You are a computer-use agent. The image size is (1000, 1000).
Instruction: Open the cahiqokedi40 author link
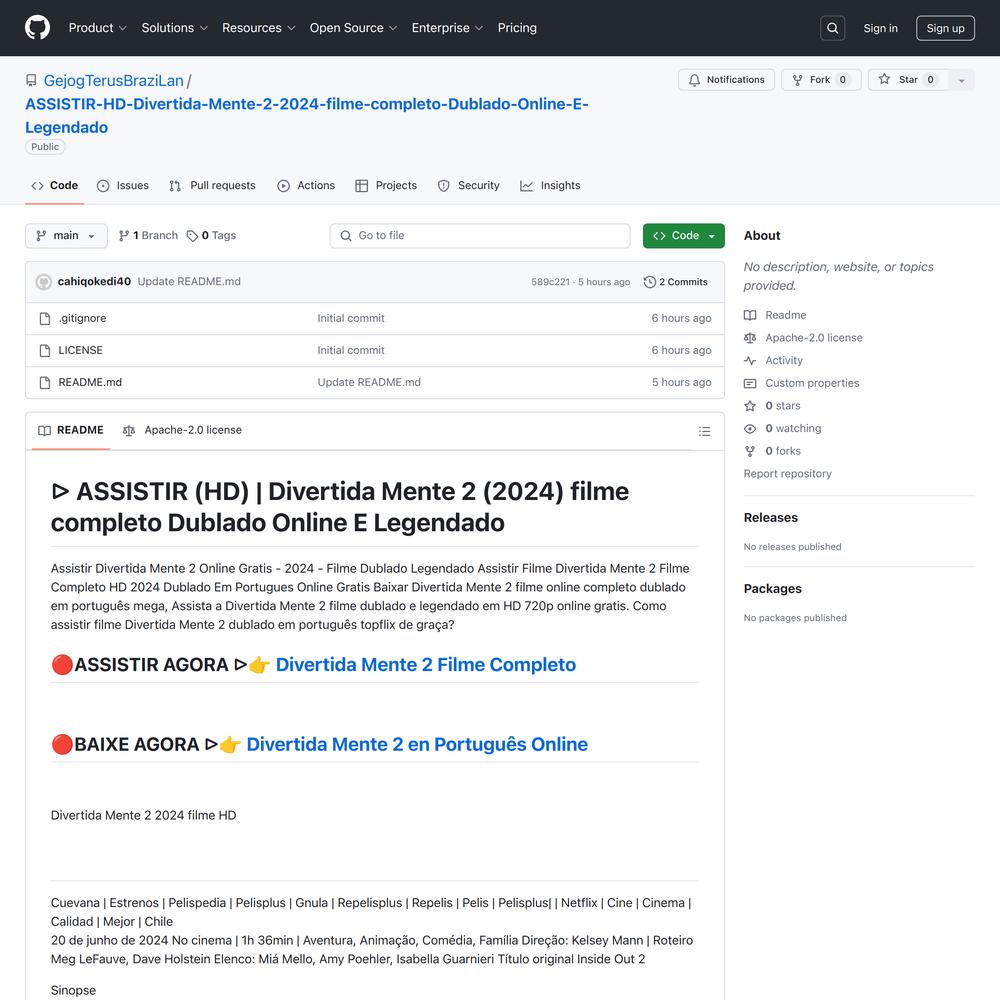pos(94,281)
